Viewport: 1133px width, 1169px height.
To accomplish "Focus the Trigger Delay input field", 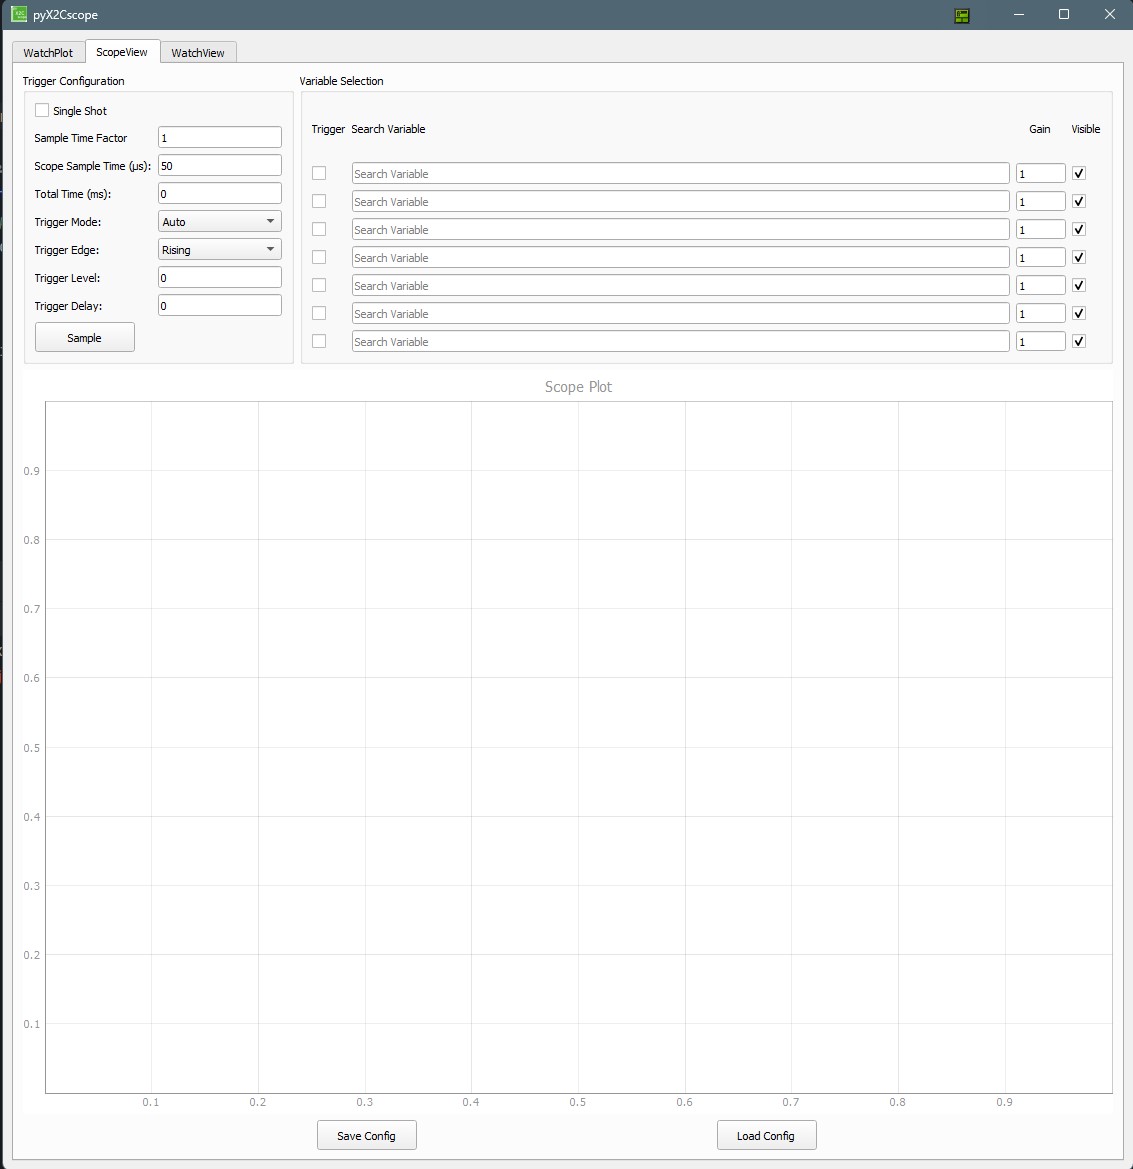I will pos(220,306).
